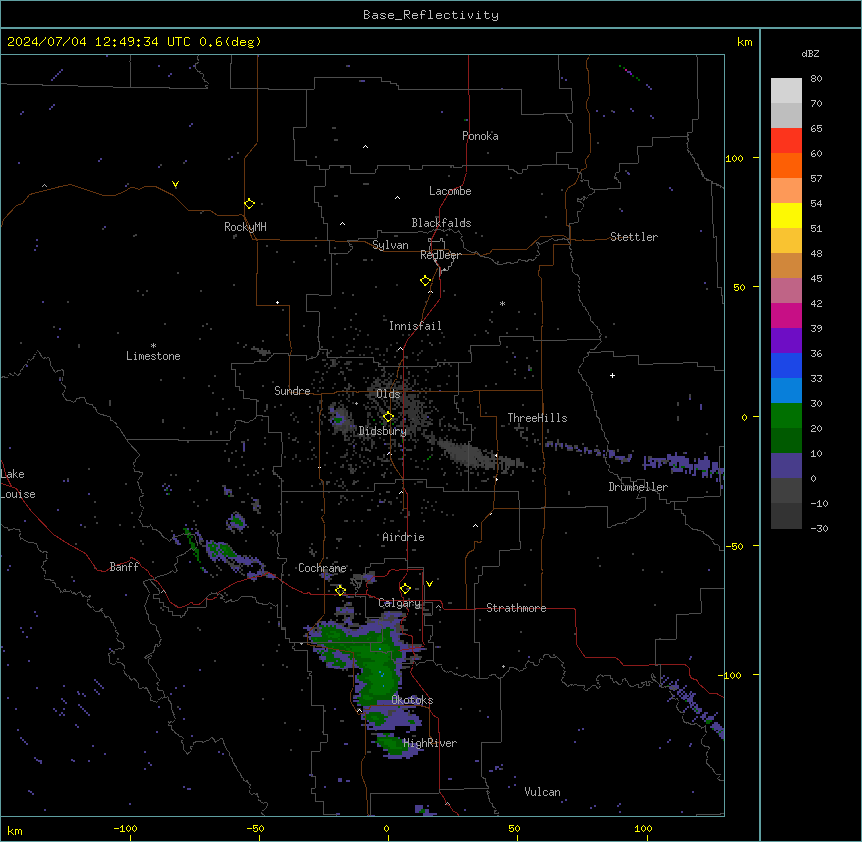Pick the pink 45-42 dBZ legend swatch

click(786, 290)
